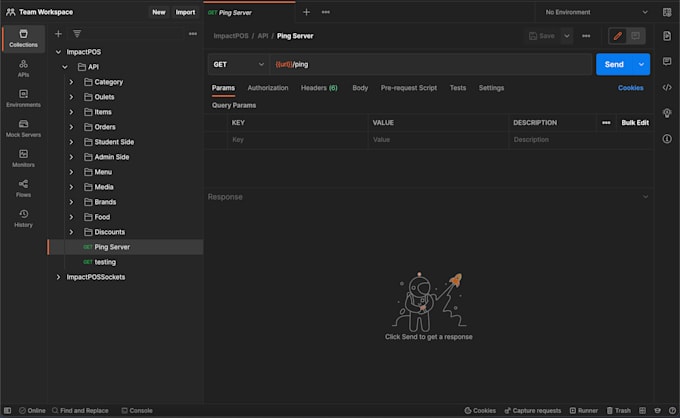Expand the Orders folder
Screen dimensions: 680x418
click(x=72, y=127)
